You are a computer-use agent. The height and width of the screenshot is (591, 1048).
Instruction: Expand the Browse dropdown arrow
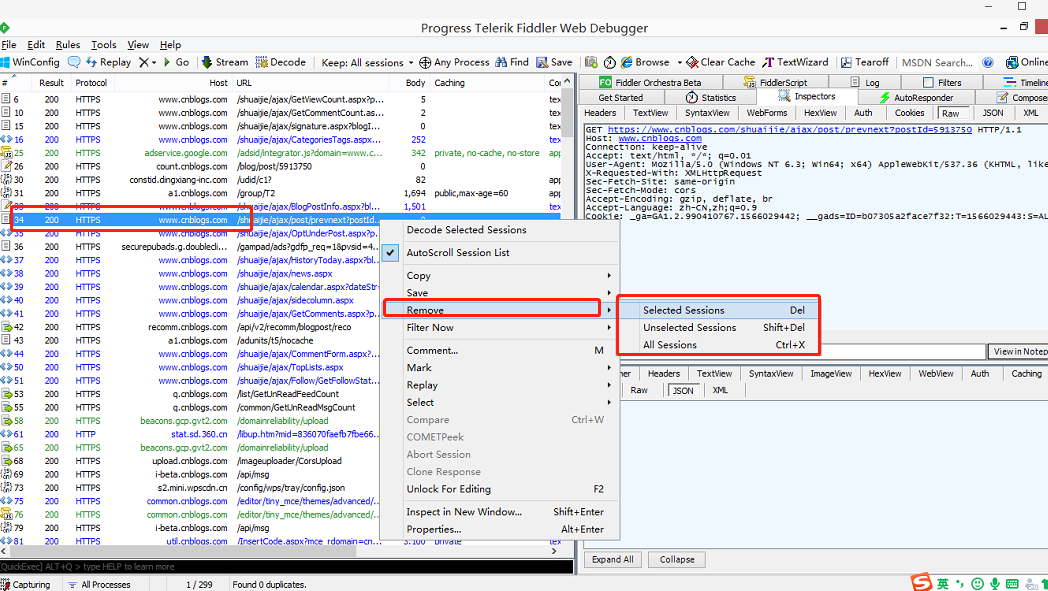pos(679,63)
